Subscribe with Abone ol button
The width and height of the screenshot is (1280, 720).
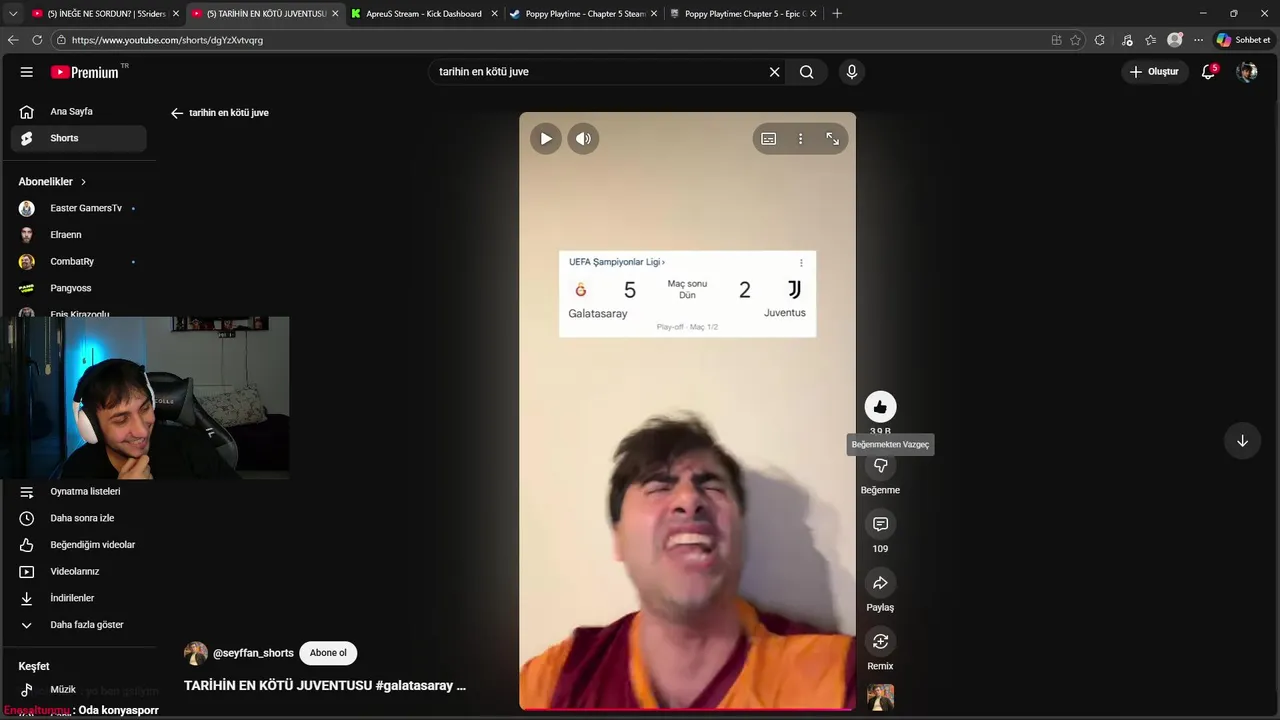[328, 653]
